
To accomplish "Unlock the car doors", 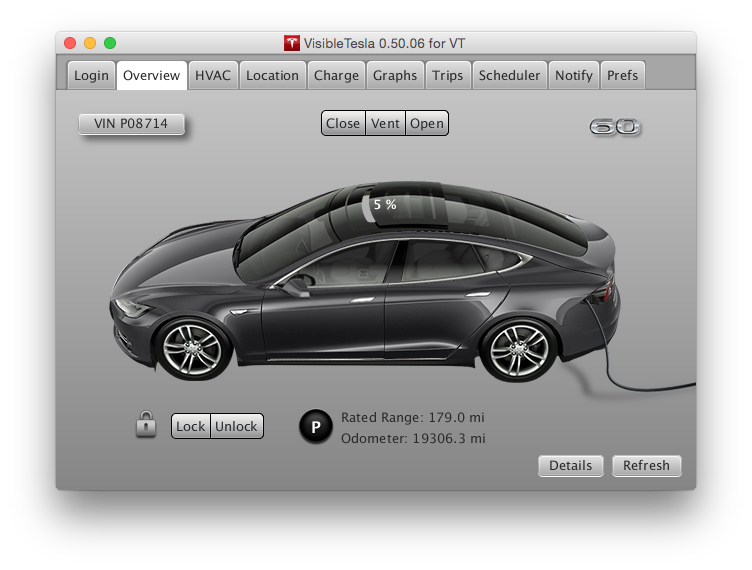I will tap(236, 426).
